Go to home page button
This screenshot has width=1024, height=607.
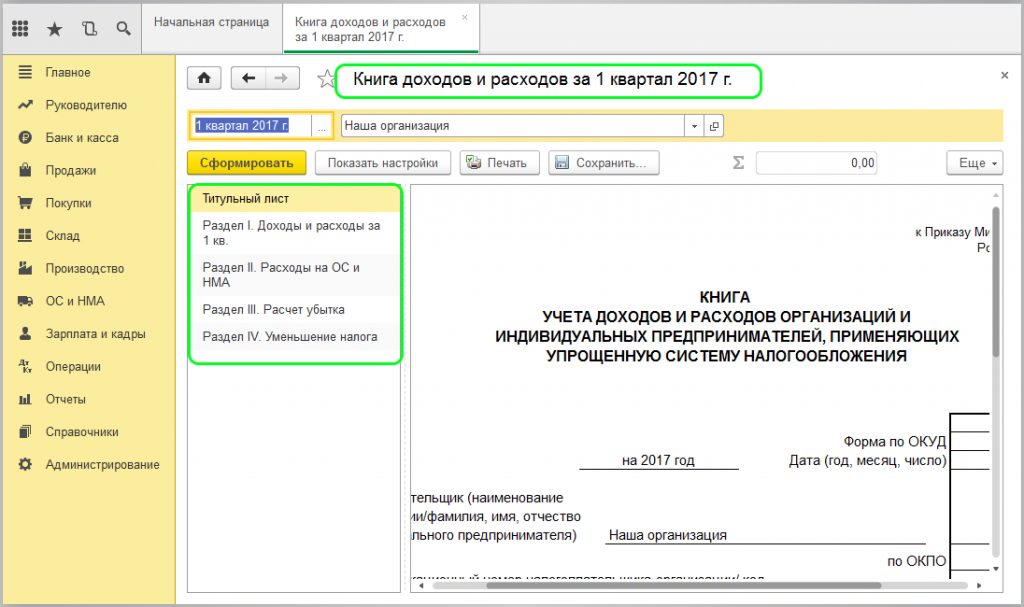point(204,79)
